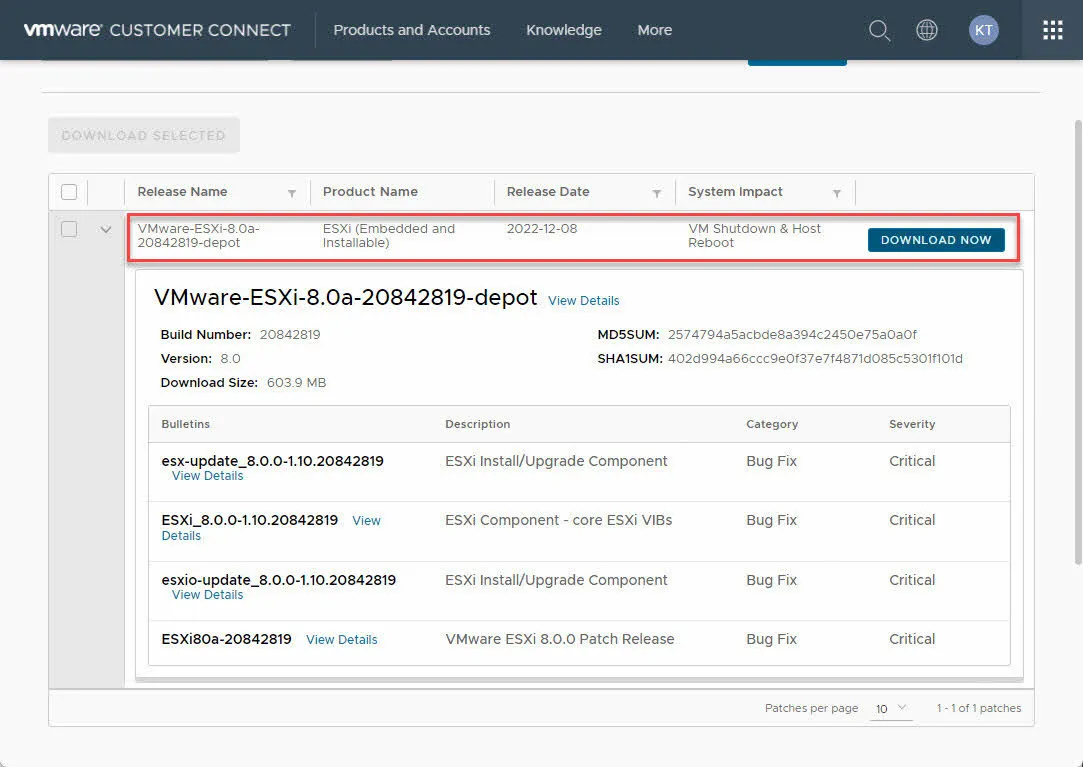The image size is (1083, 767).
Task: Open the Patches per page dropdown
Action: [x=889, y=708]
